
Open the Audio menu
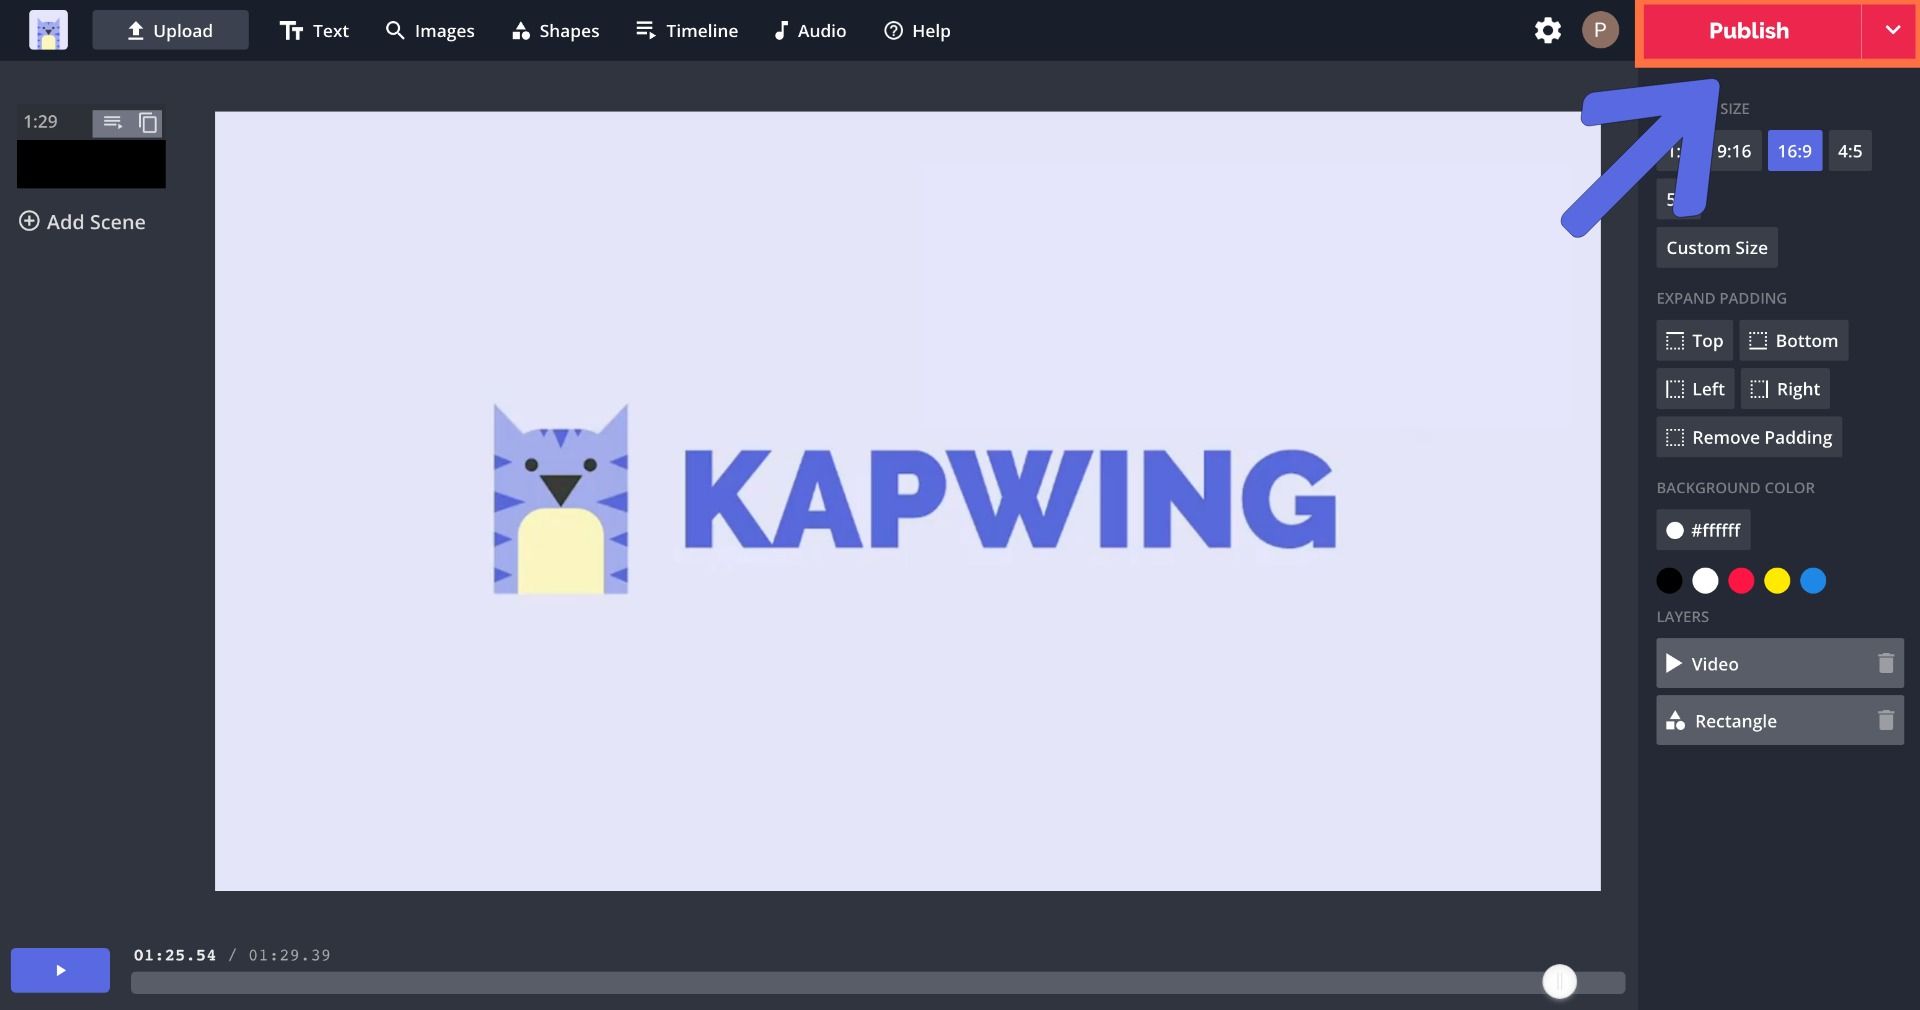coord(810,31)
